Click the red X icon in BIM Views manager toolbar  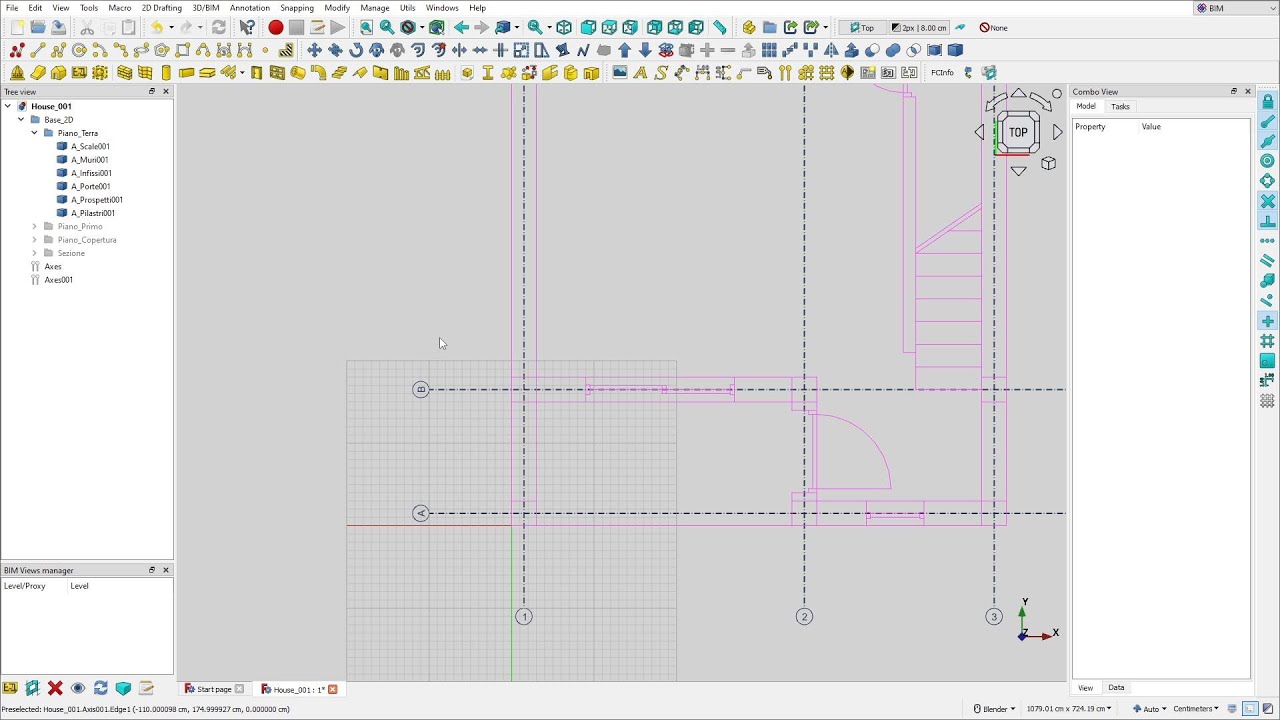click(55, 688)
